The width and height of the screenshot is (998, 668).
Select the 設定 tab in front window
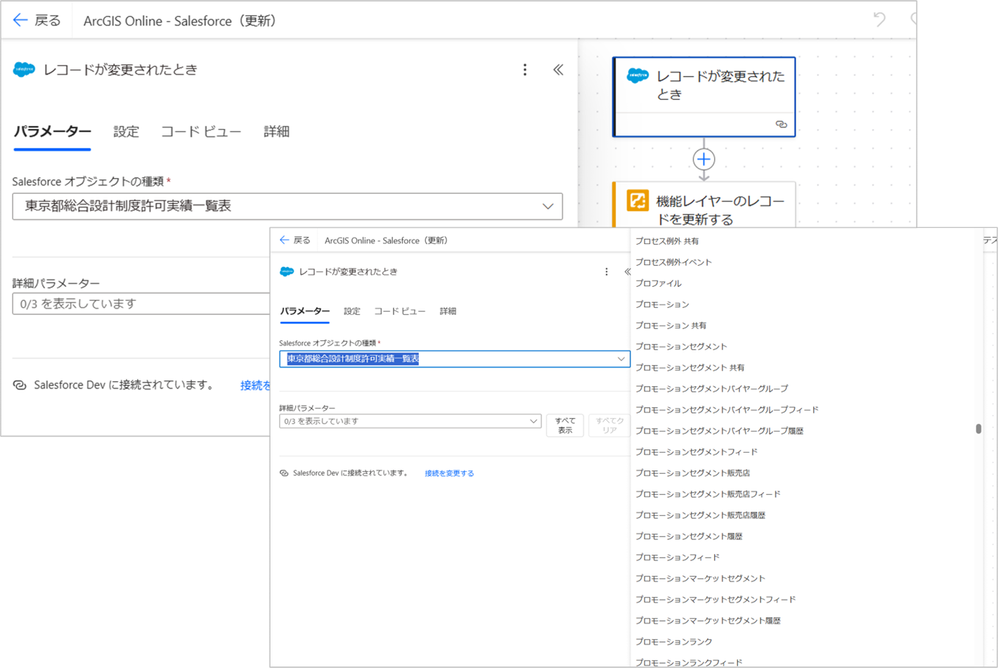tap(352, 311)
